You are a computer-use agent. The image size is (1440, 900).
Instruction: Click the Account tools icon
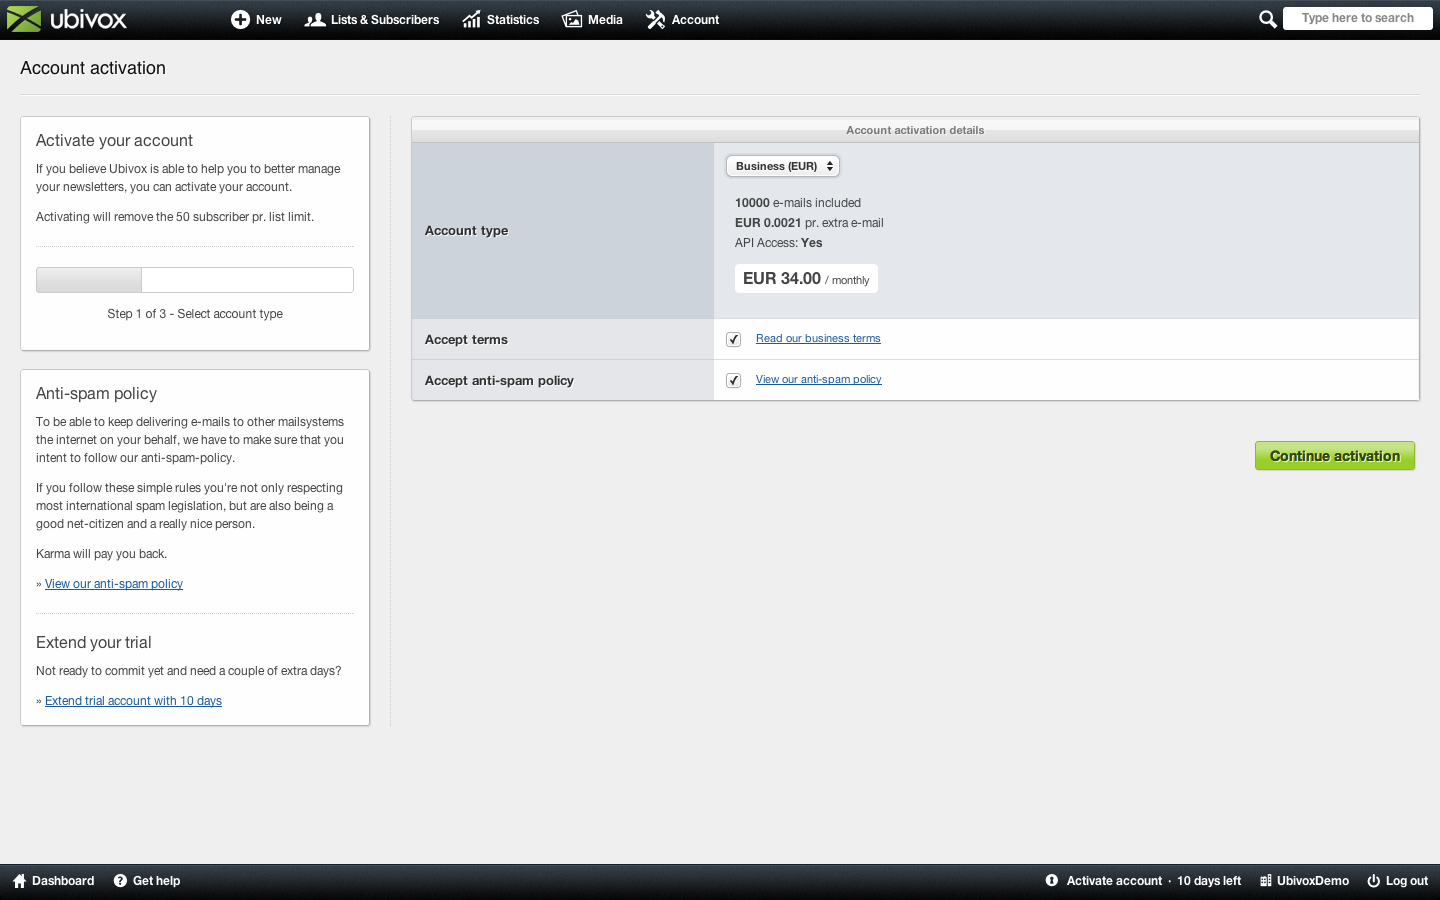coord(656,20)
